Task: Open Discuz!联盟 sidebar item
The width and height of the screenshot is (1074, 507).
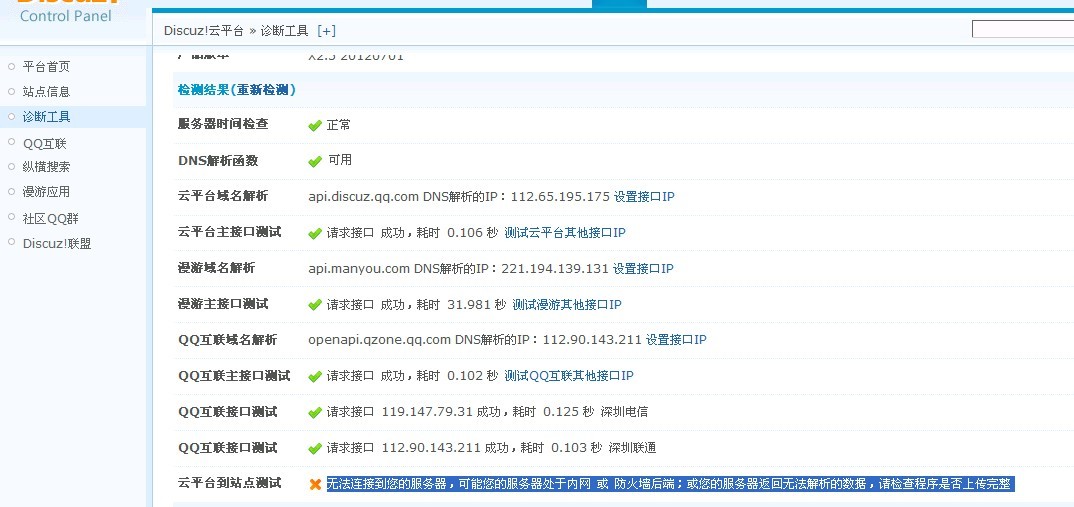Action: (57, 243)
